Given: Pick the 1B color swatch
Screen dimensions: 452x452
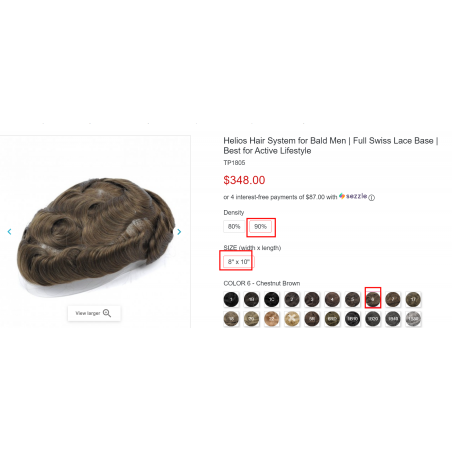Looking at the screenshot, I should [252, 299].
